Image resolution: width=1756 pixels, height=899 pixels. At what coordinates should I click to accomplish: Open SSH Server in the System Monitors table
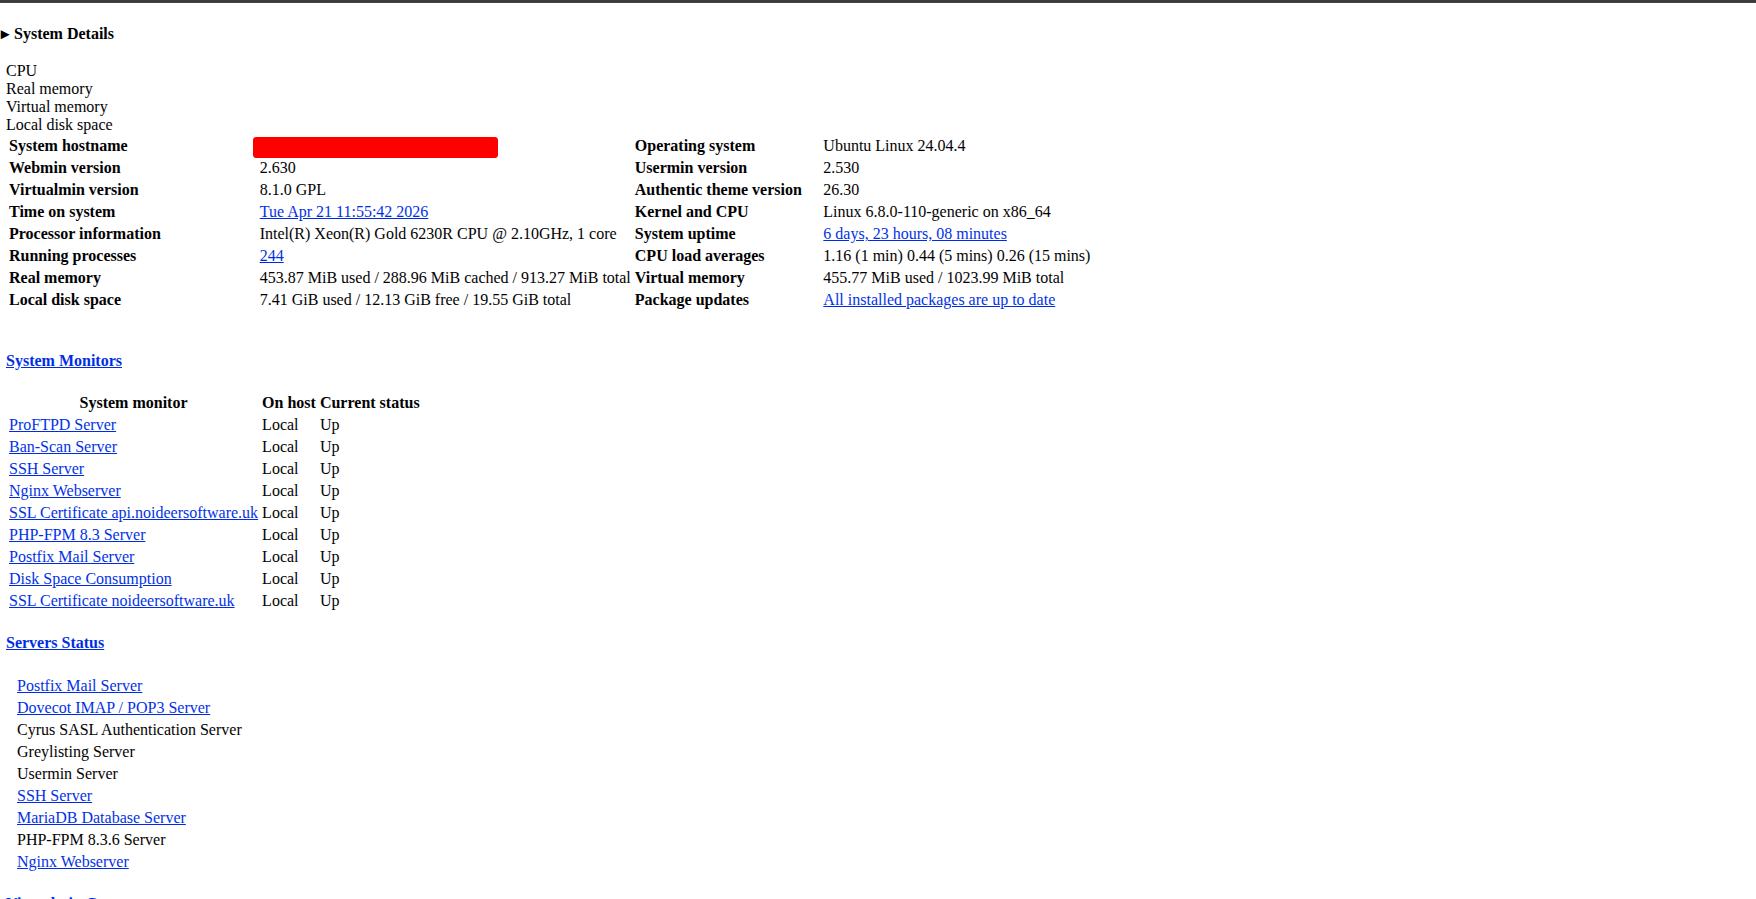[46, 469]
